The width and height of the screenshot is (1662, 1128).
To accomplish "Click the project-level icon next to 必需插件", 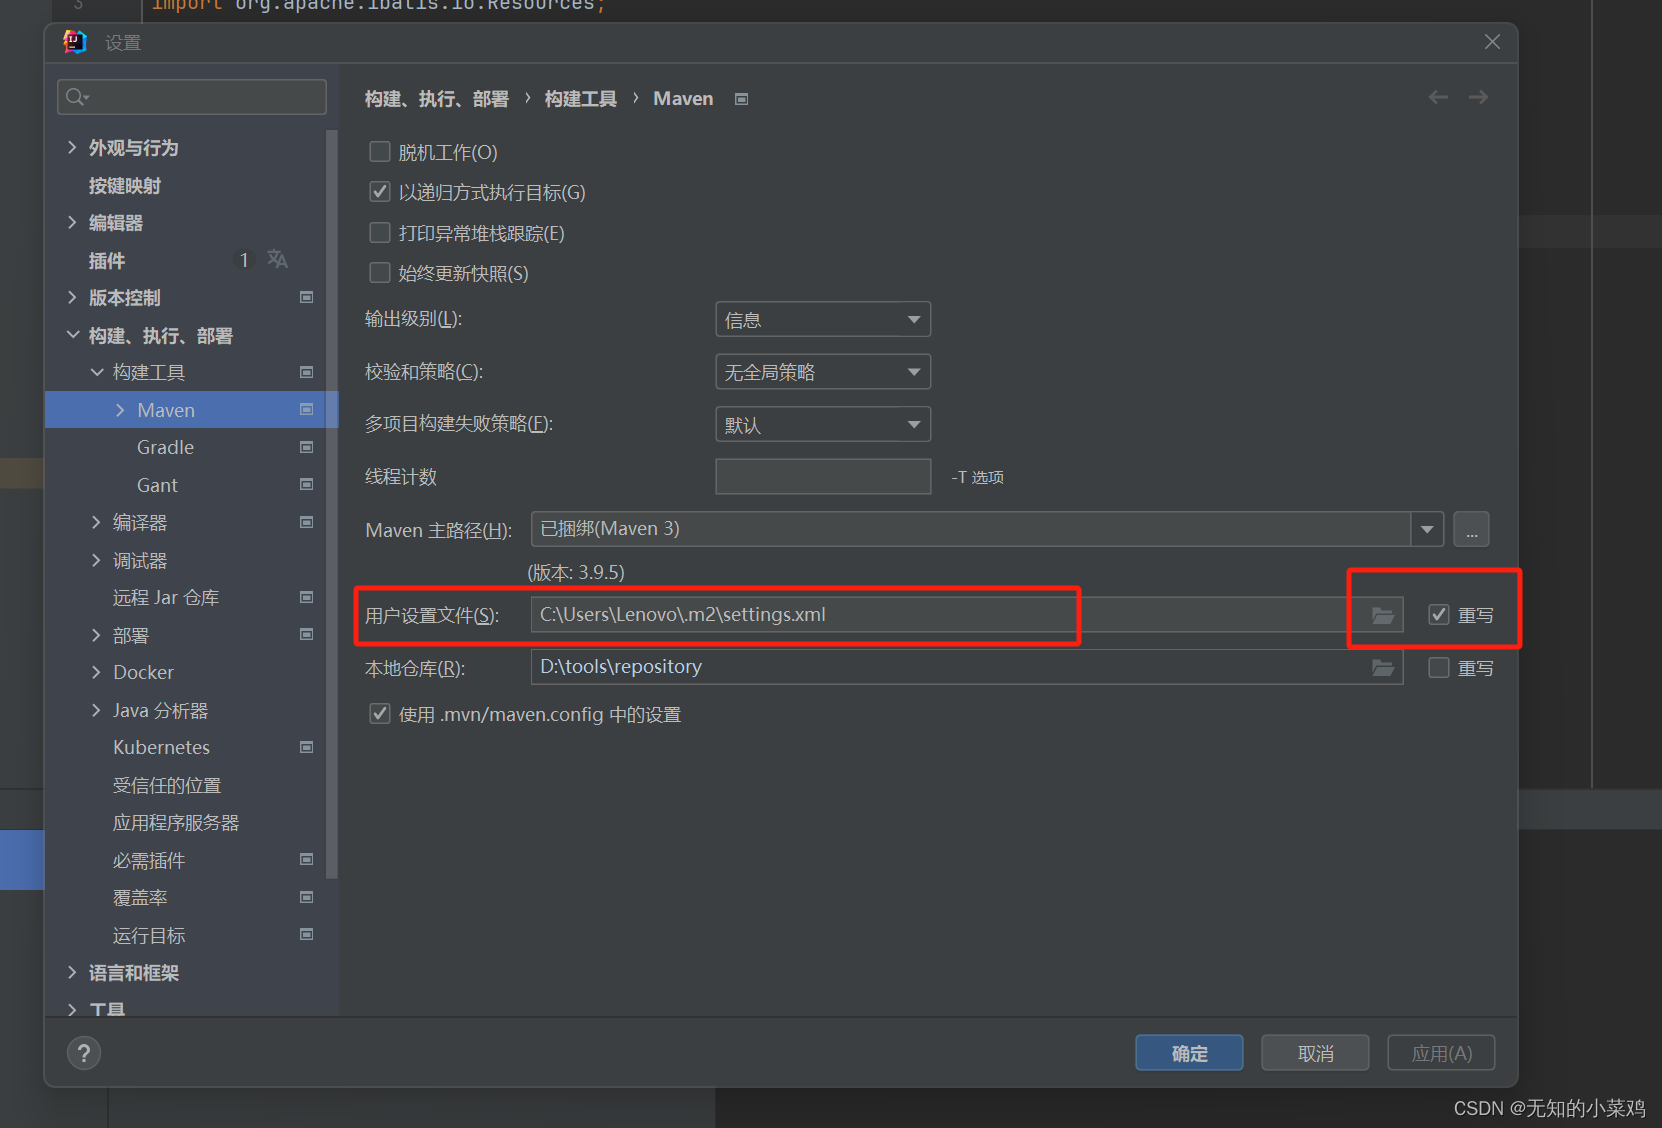I will (x=307, y=860).
